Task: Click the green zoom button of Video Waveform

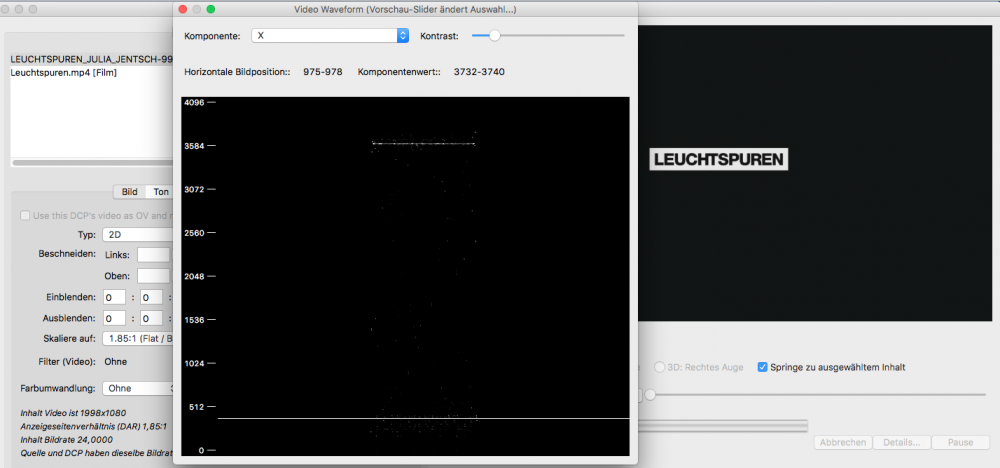Action: tap(210, 9)
